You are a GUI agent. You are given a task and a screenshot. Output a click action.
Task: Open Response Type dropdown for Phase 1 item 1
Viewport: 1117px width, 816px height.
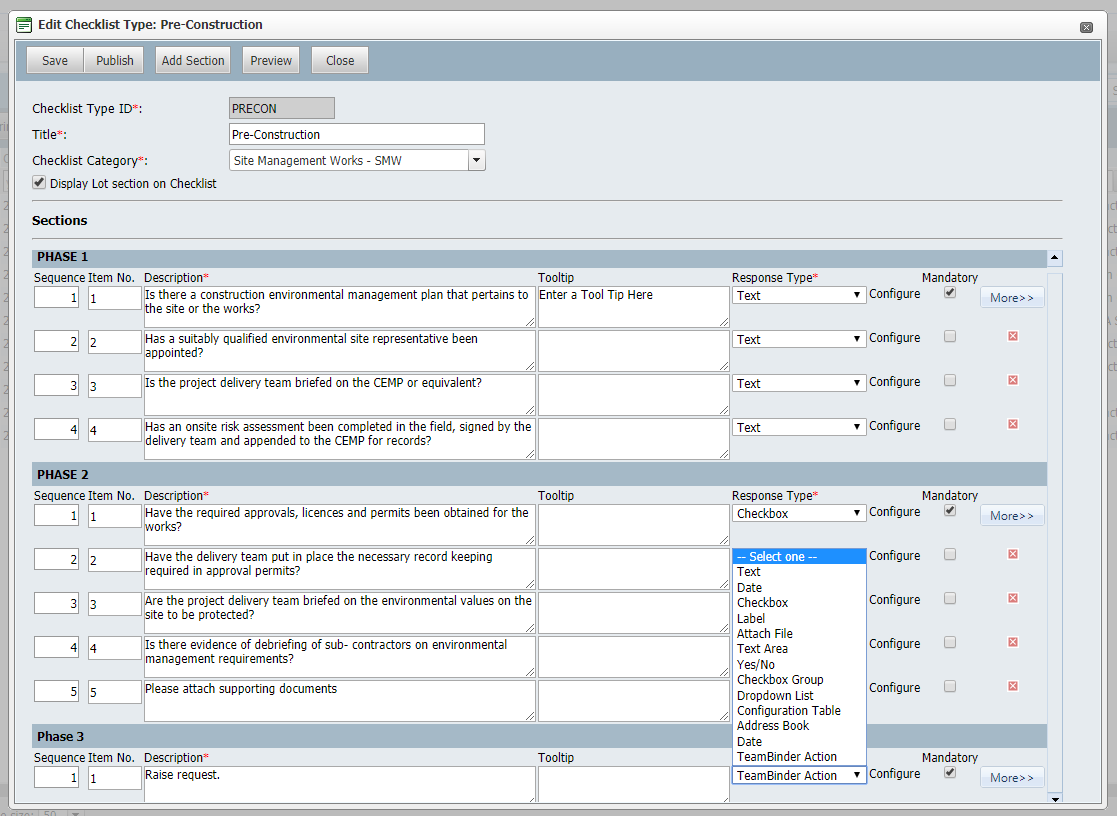798,295
